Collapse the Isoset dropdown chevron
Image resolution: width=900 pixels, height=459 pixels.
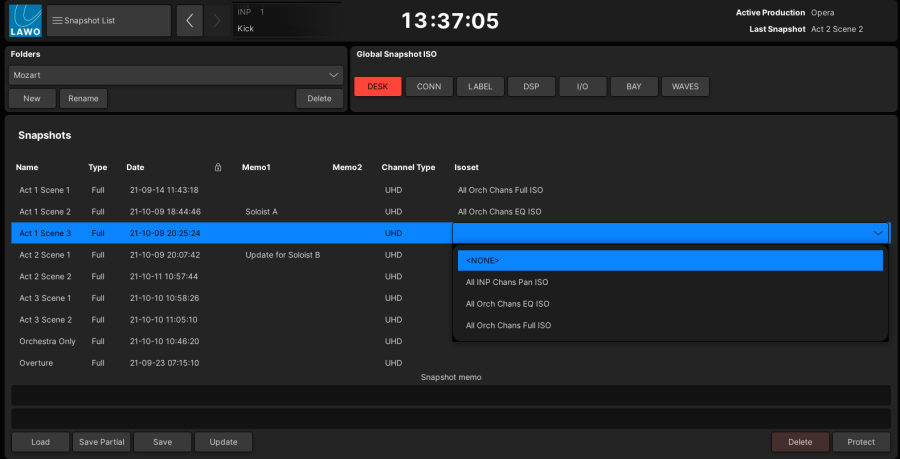click(x=878, y=233)
